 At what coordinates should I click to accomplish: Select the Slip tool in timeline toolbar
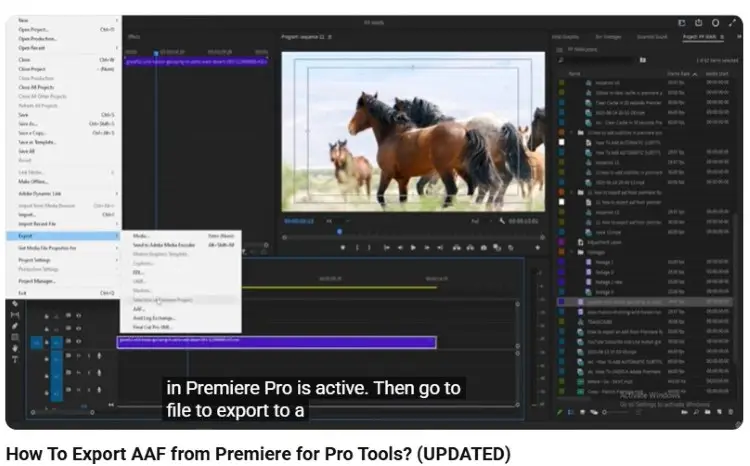point(15,315)
